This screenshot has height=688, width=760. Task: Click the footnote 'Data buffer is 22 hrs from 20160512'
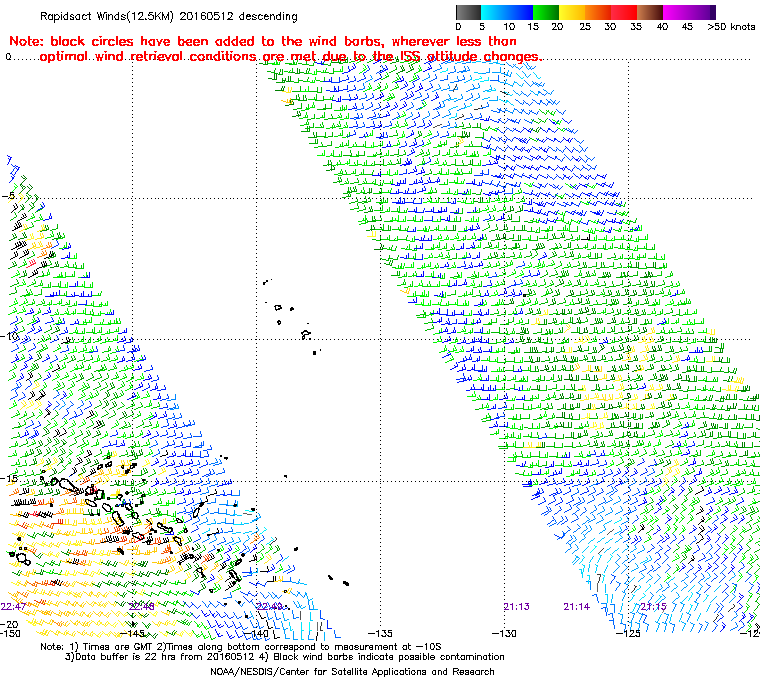165,657
